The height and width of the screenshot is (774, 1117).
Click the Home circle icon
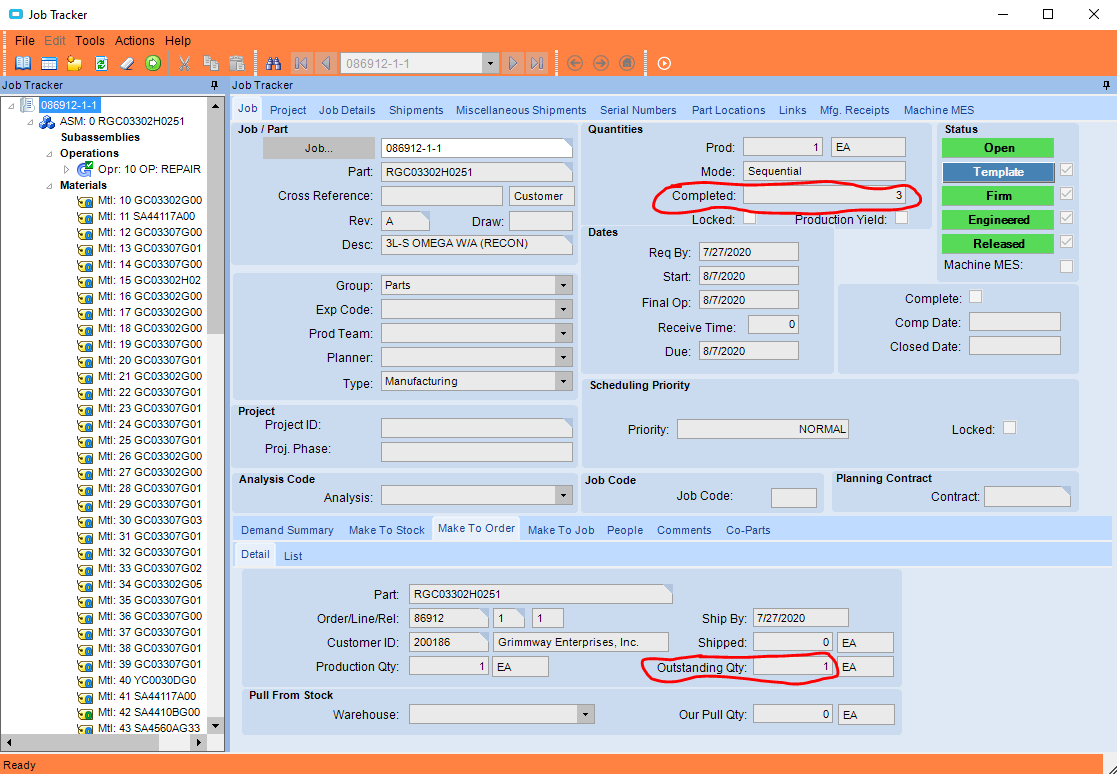[627, 63]
